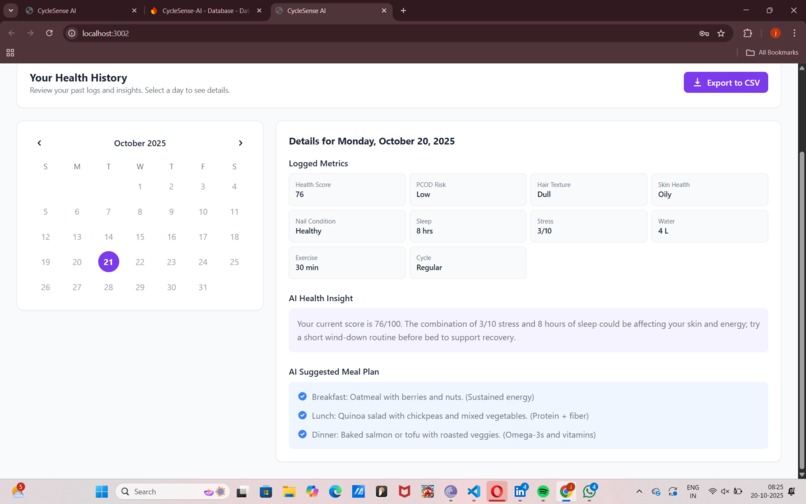The height and width of the screenshot is (504, 806).
Task: Show hidden system tray icons
Action: (639, 492)
